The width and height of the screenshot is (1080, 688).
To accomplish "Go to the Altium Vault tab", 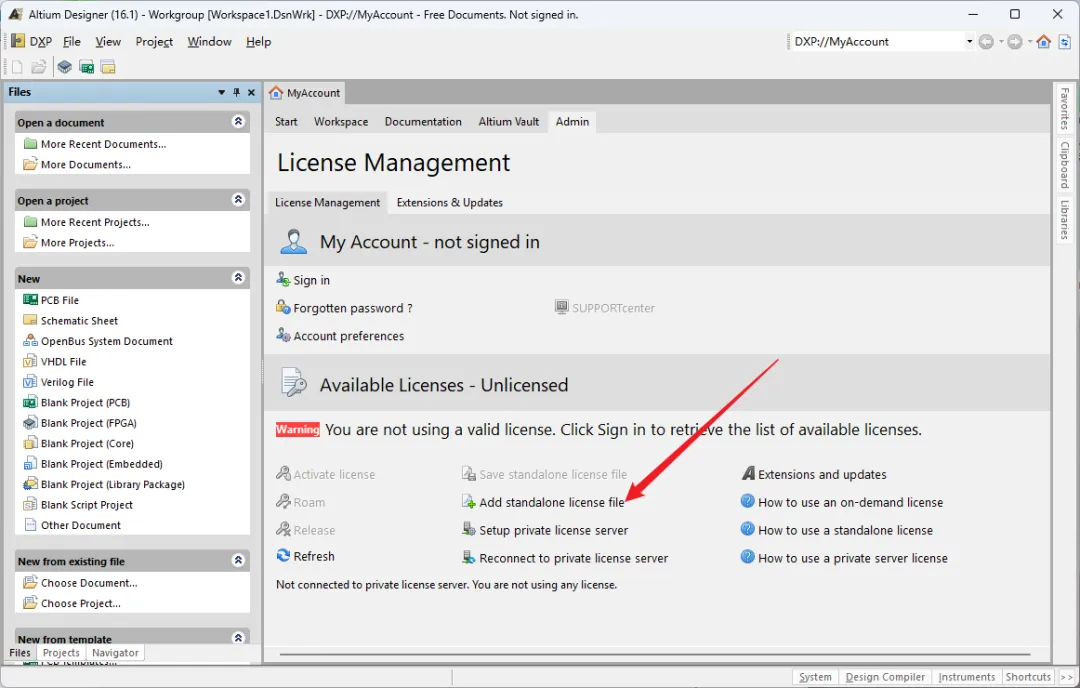I will click(x=508, y=122).
